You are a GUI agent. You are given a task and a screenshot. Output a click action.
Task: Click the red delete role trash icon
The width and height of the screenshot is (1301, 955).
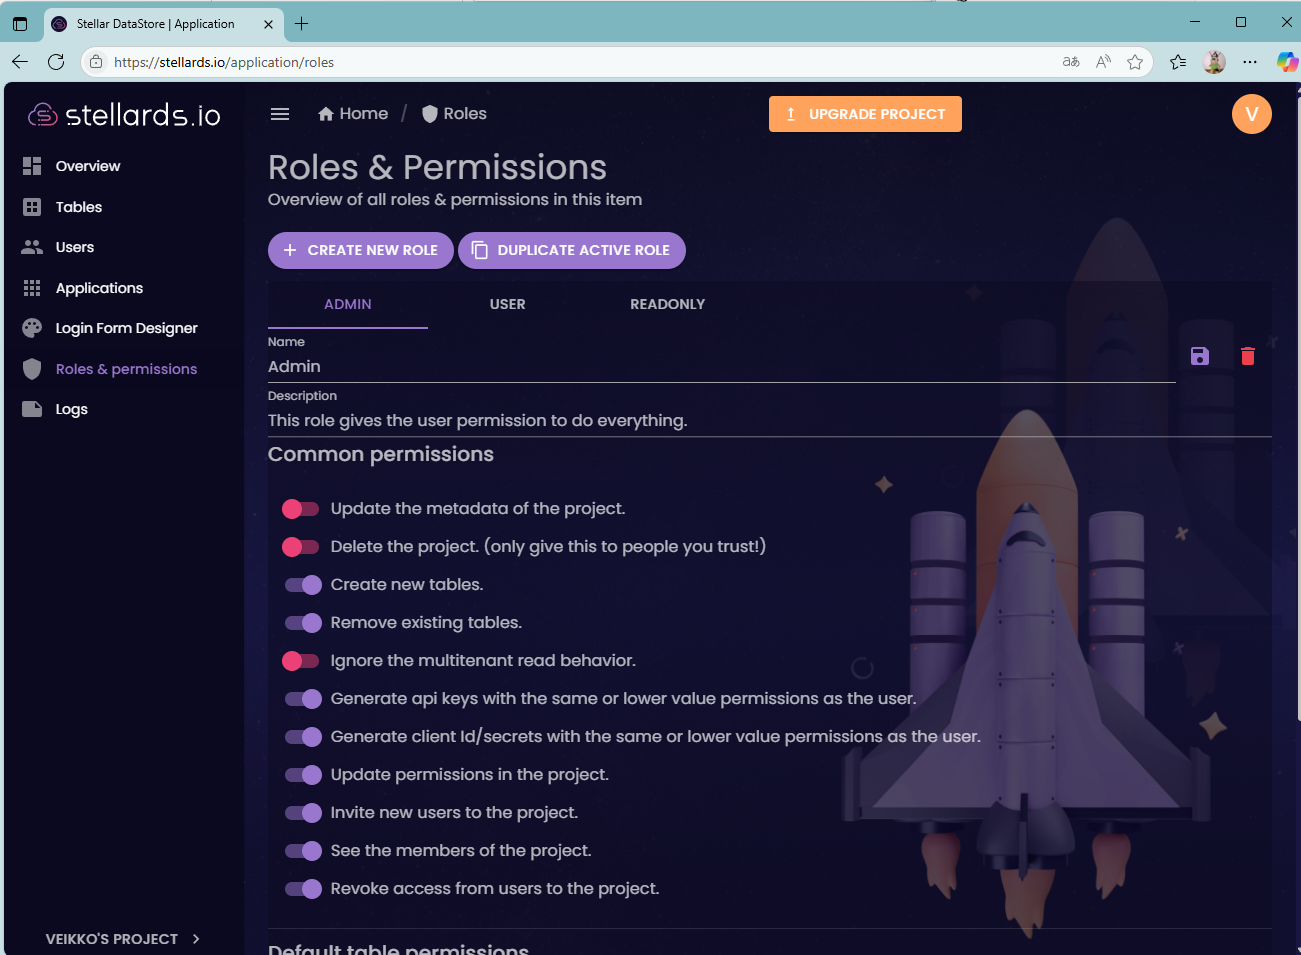click(x=1247, y=356)
